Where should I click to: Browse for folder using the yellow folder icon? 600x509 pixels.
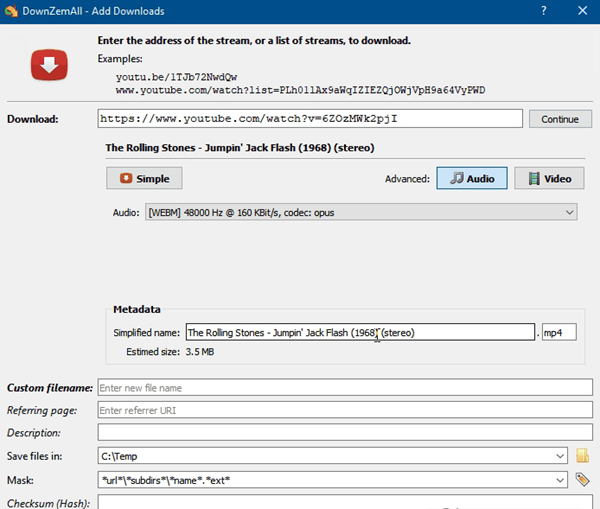584,456
